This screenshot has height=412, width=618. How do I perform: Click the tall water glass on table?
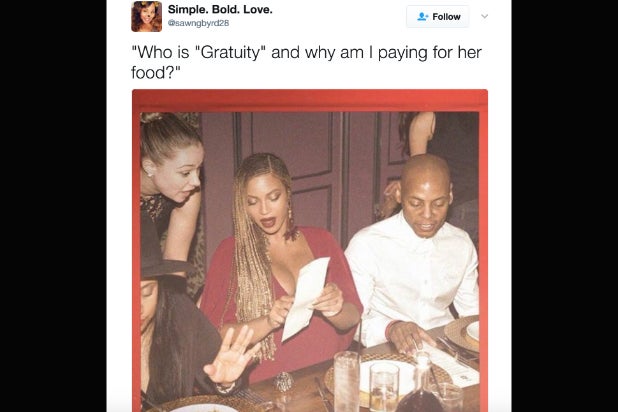tap(346, 381)
